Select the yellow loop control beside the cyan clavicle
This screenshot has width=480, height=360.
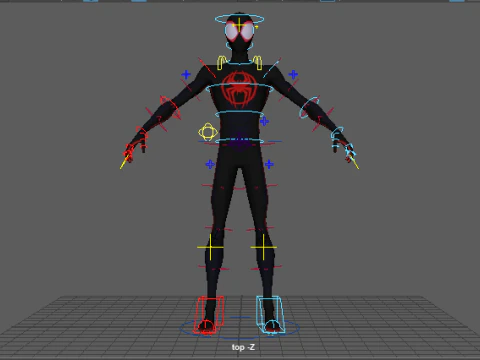tap(257, 62)
